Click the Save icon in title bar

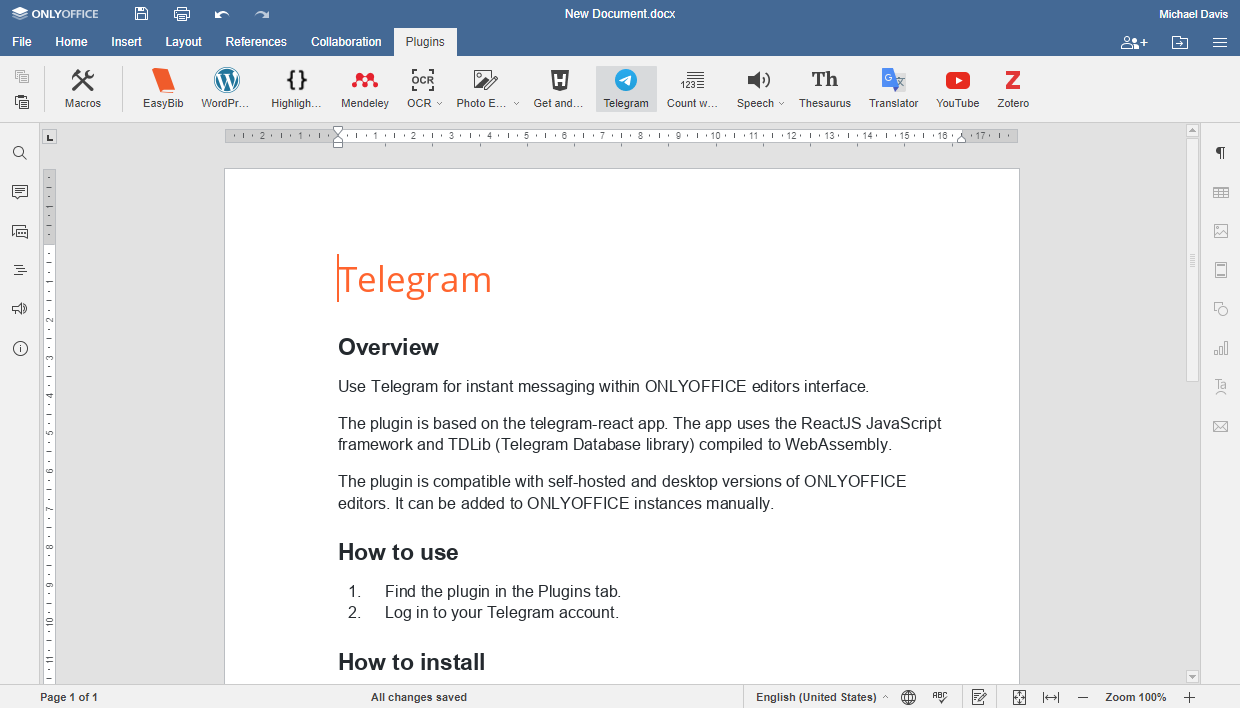point(141,14)
